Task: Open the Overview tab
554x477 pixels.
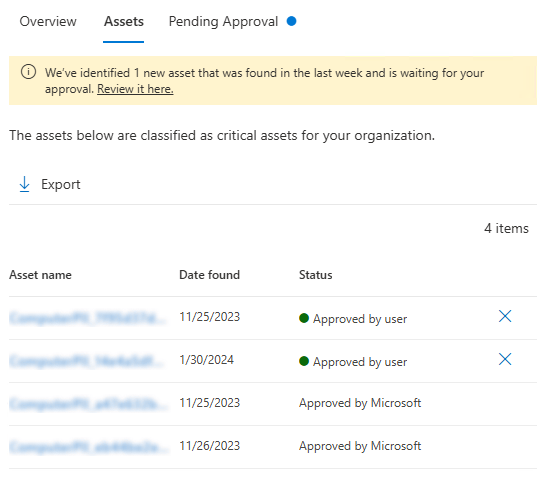Action: (x=48, y=22)
